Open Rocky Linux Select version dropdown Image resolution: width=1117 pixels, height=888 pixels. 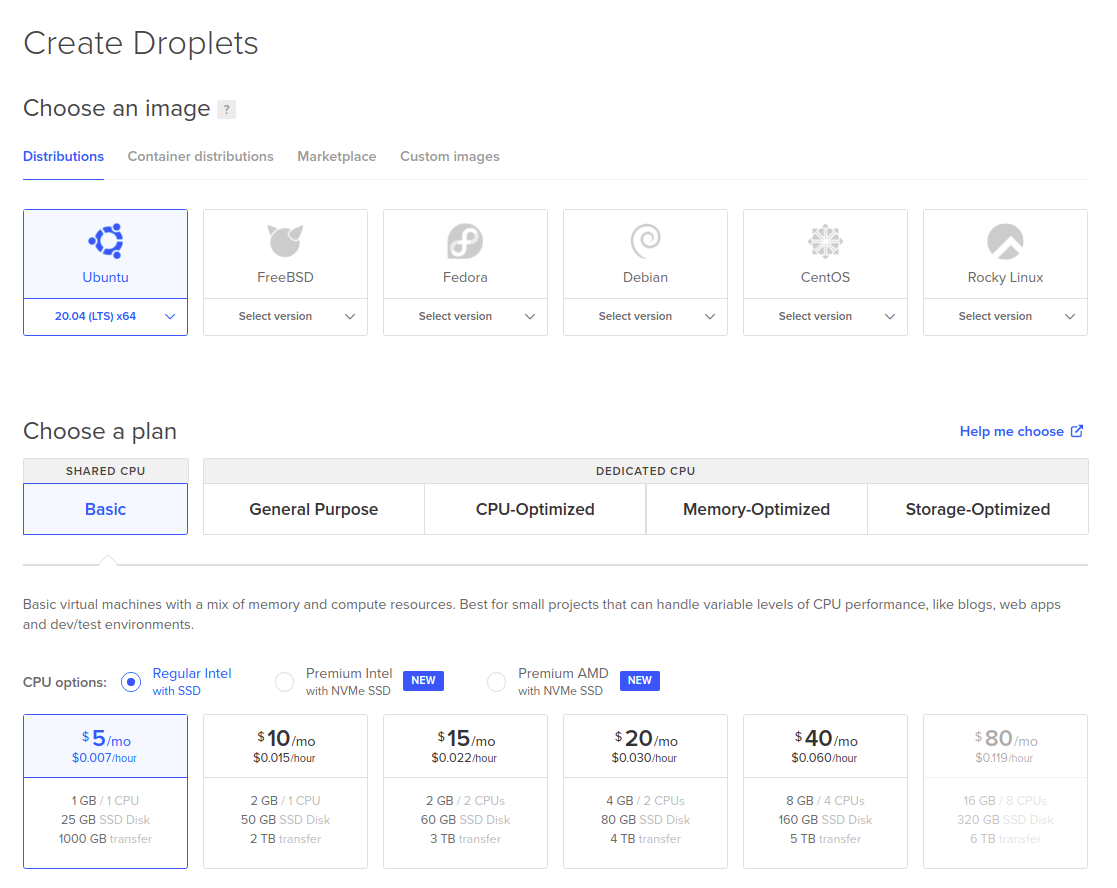coord(1005,316)
